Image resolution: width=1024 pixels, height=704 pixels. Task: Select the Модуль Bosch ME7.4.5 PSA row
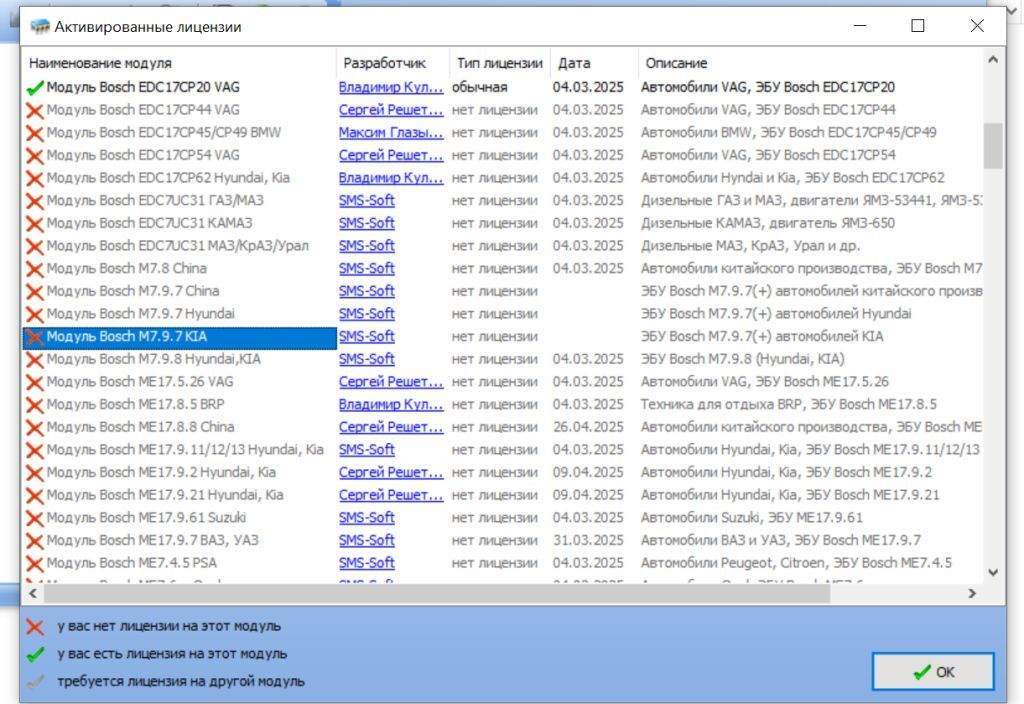point(503,563)
